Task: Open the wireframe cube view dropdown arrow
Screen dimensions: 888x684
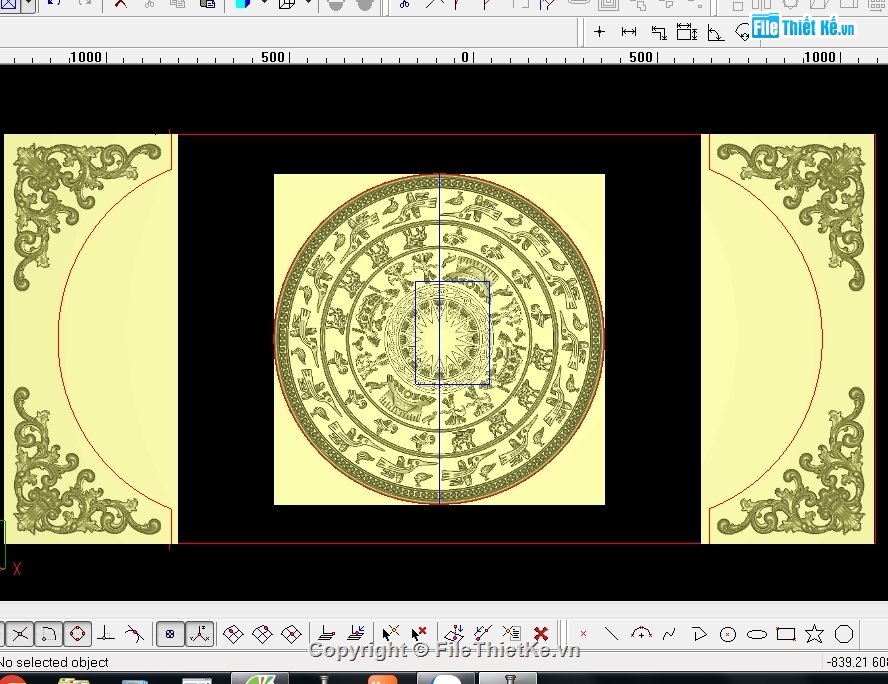Action: click(307, 4)
